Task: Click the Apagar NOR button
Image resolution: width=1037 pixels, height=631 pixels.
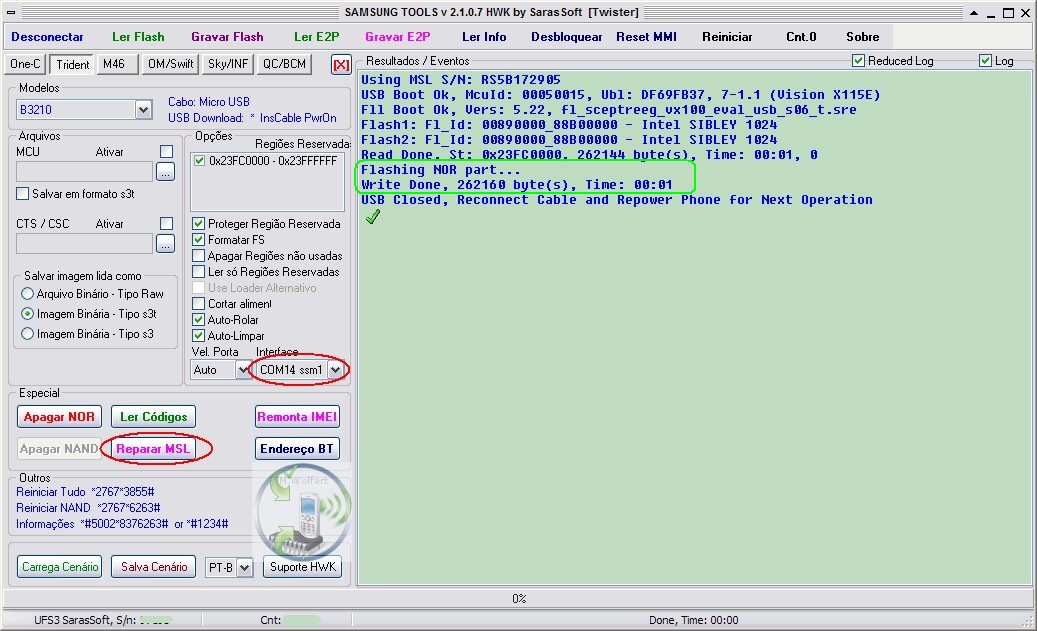Action: tap(60, 417)
